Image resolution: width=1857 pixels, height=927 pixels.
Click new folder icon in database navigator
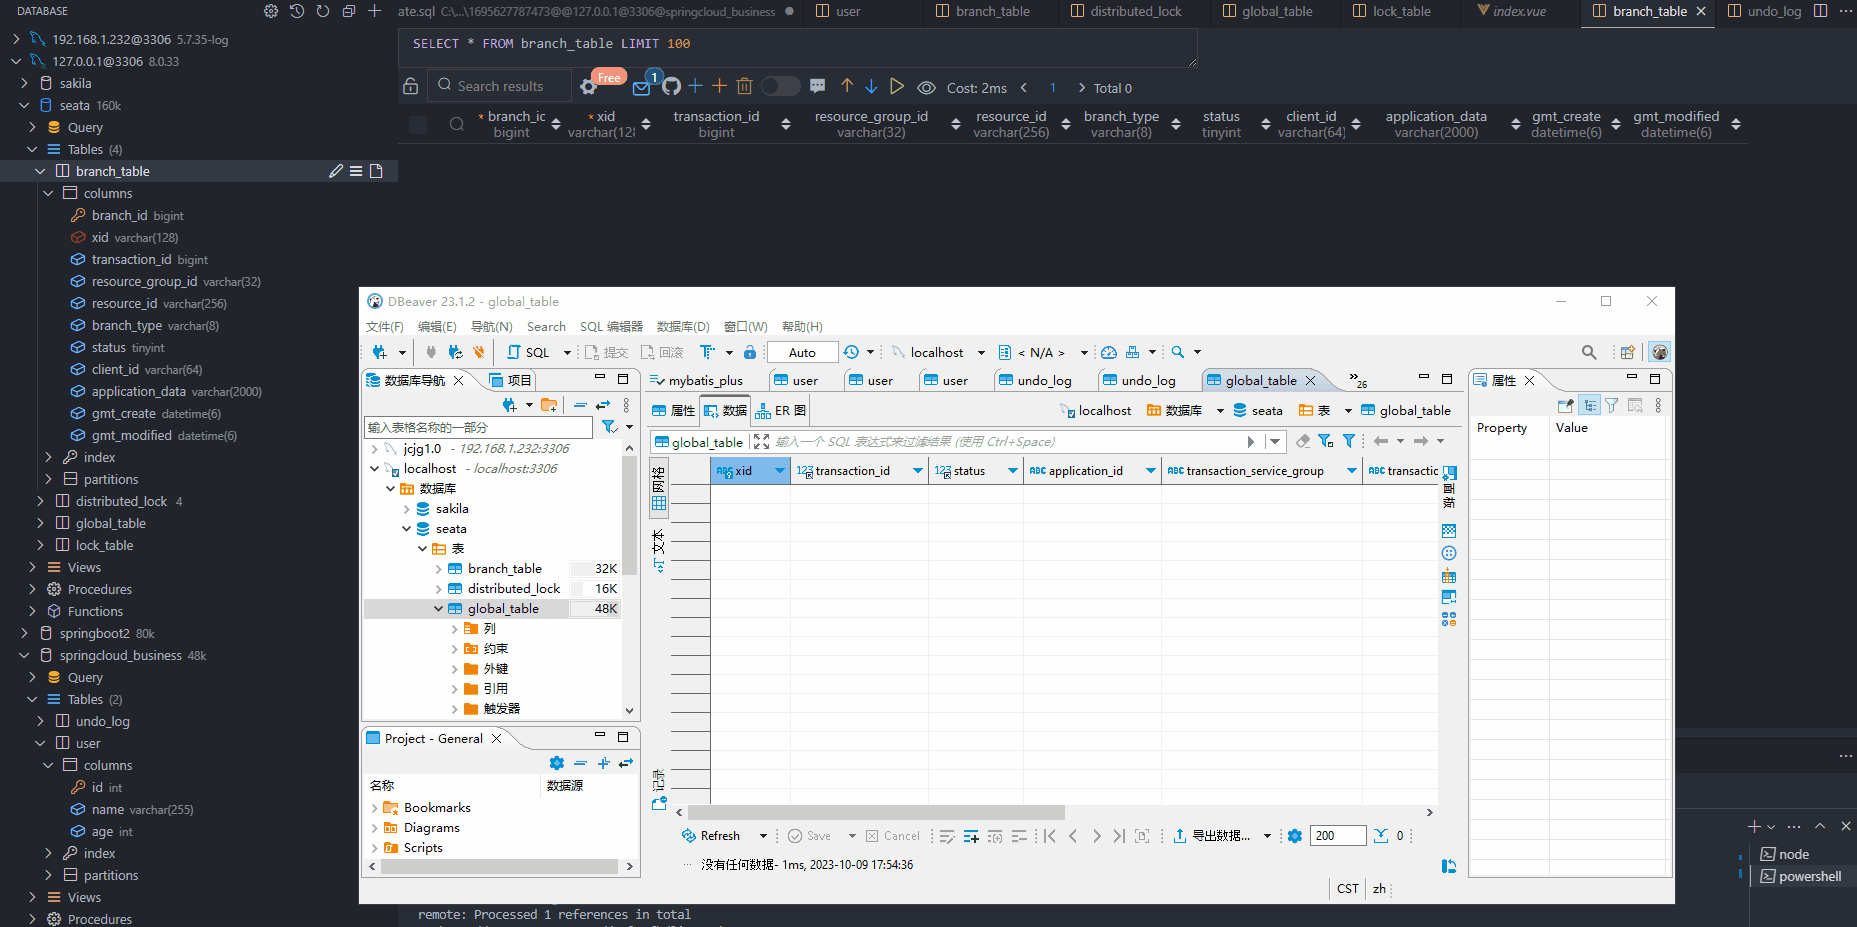(549, 405)
